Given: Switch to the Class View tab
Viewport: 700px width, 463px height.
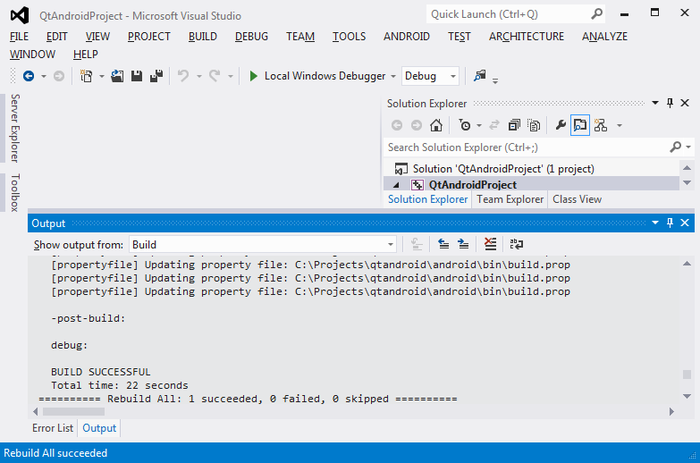Looking at the screenshot, I should (x=577, y=199).
